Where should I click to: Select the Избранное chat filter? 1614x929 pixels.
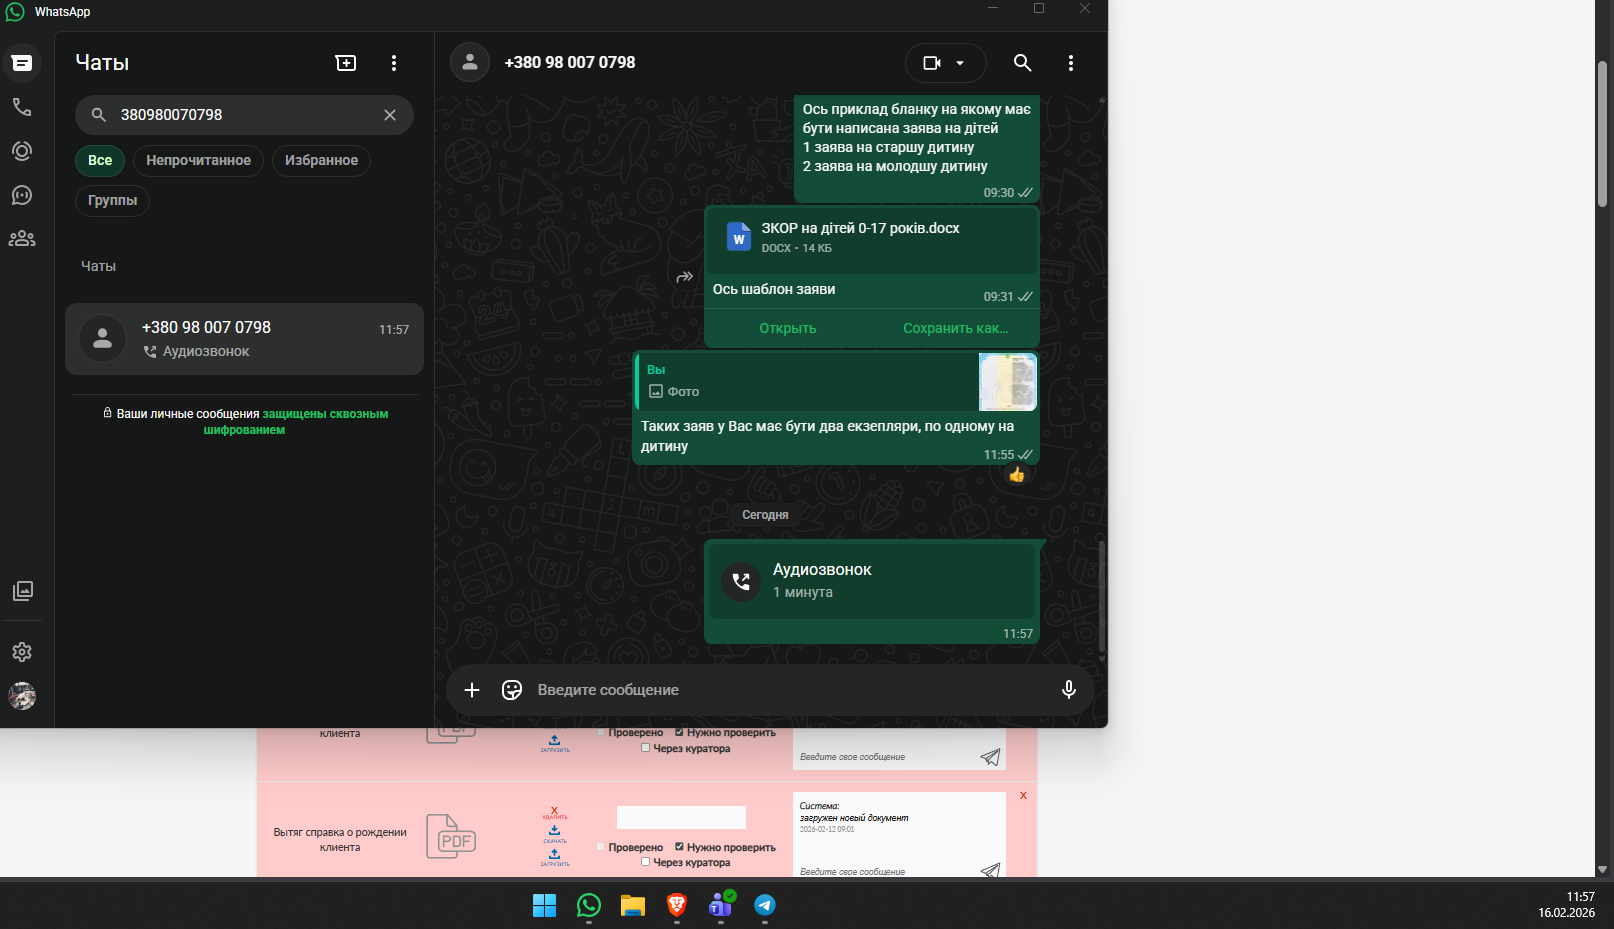pos(321,160)
